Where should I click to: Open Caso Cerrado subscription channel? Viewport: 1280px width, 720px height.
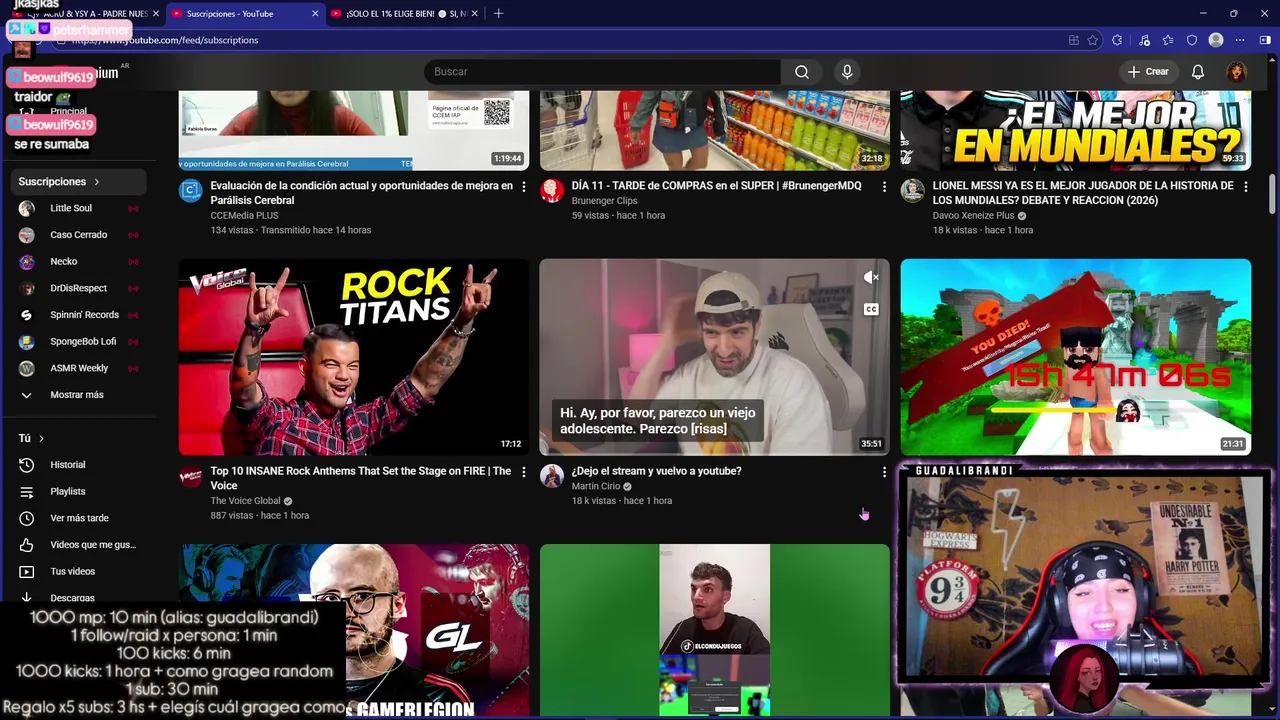pos(78,235)
